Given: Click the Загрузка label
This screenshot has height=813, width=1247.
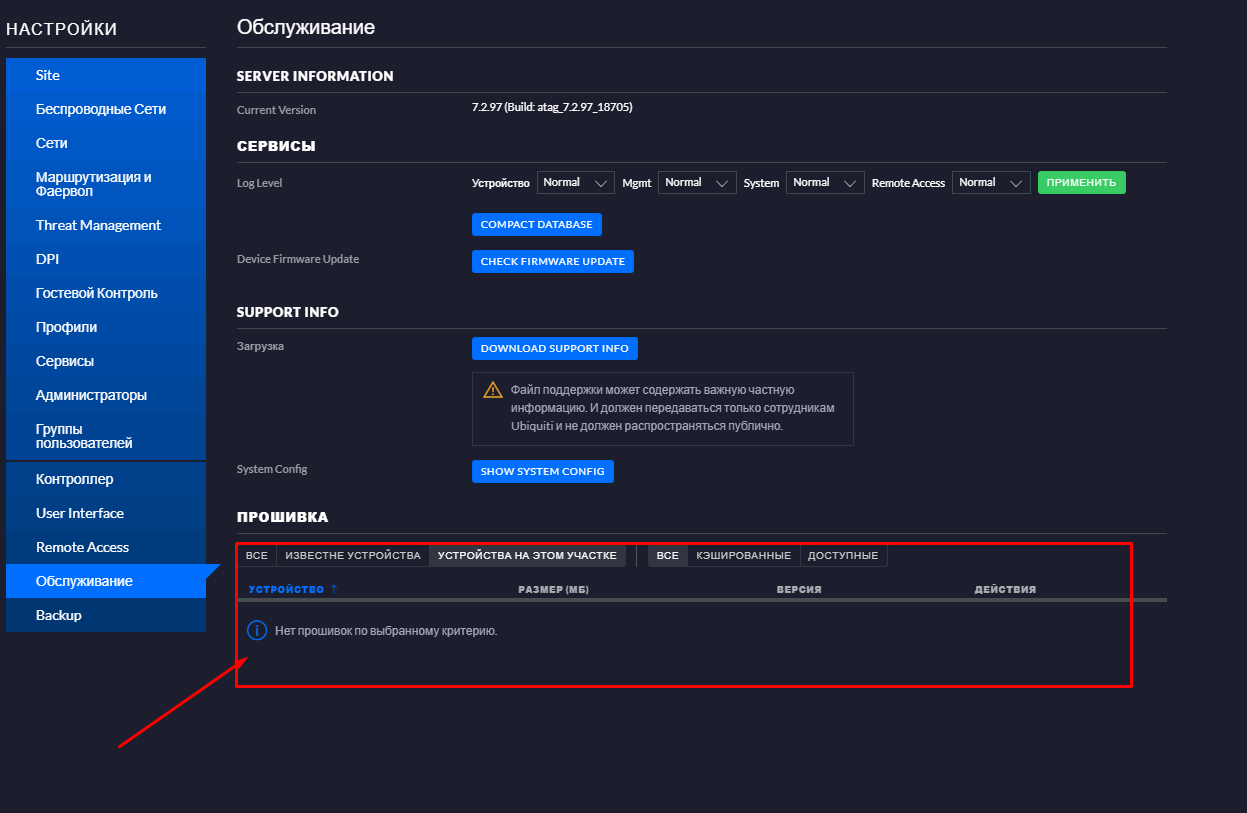Looking at the screenshot, I should (x=260, y=346).
